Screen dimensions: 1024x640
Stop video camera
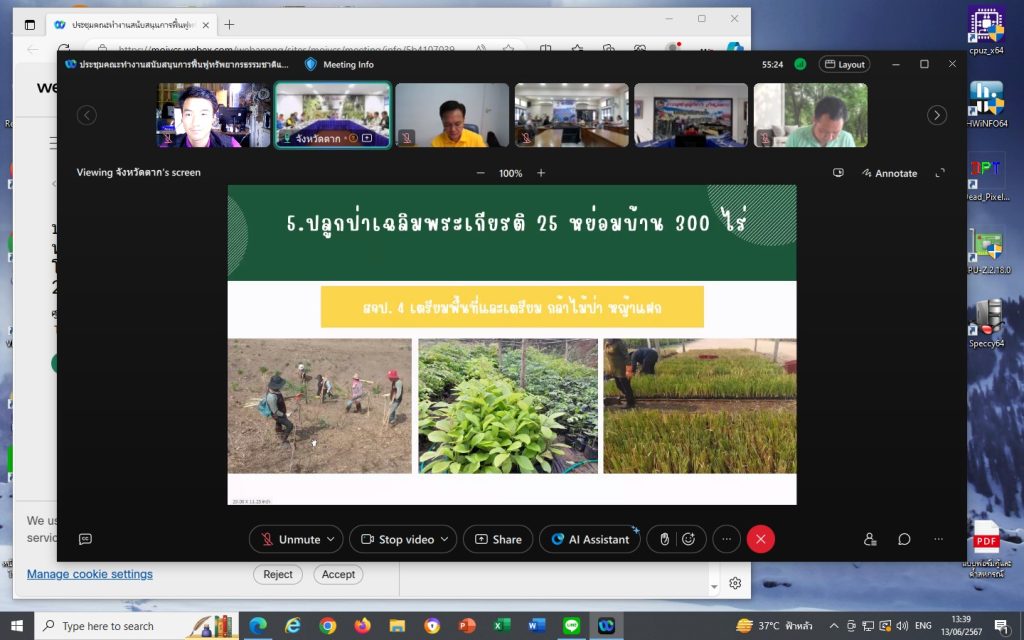pos(398,539)
